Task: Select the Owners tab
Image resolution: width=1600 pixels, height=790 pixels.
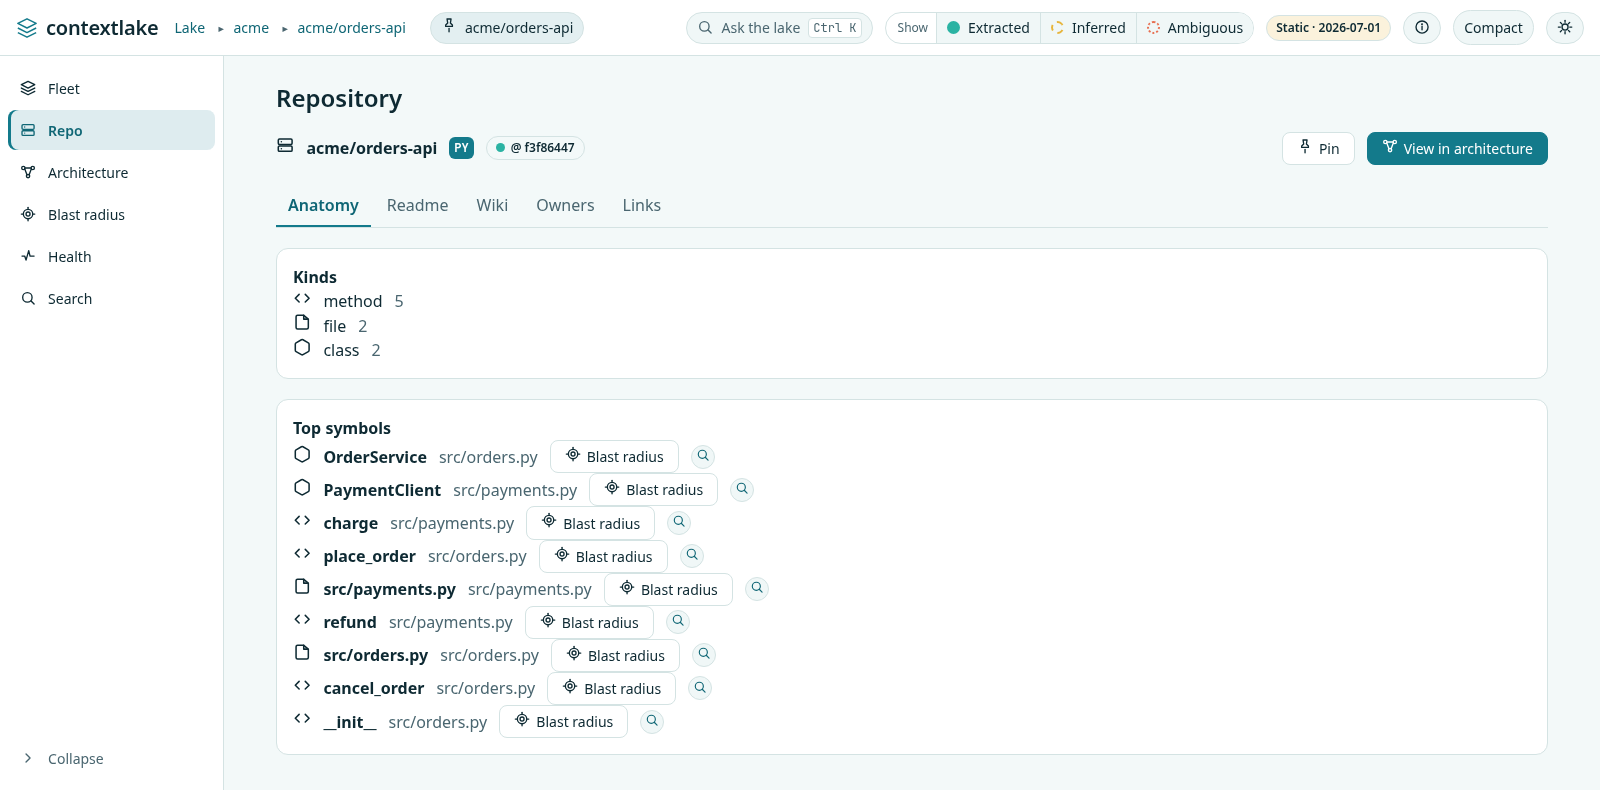Action: (x=565, y=205)
